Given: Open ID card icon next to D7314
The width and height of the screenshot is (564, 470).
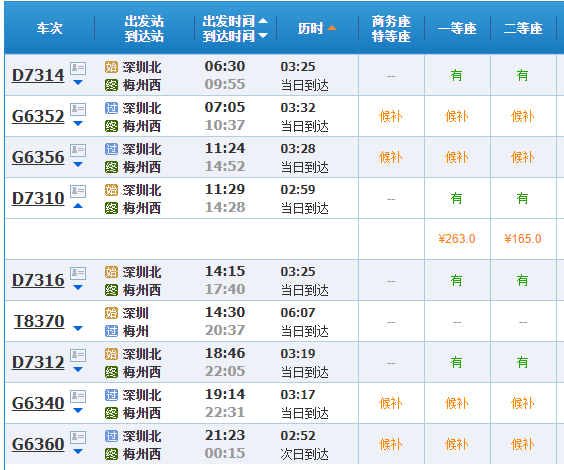Looking at the screenshot, I should click(x=78, y=68).
